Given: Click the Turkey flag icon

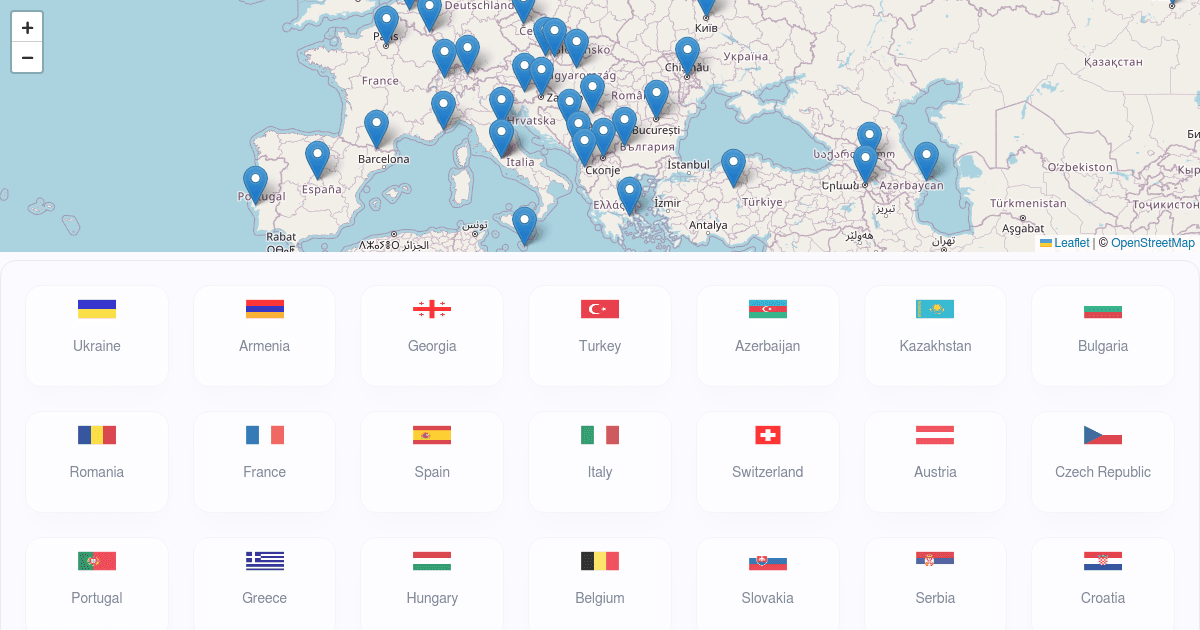Looking at the screenshot, I should 600,309.
